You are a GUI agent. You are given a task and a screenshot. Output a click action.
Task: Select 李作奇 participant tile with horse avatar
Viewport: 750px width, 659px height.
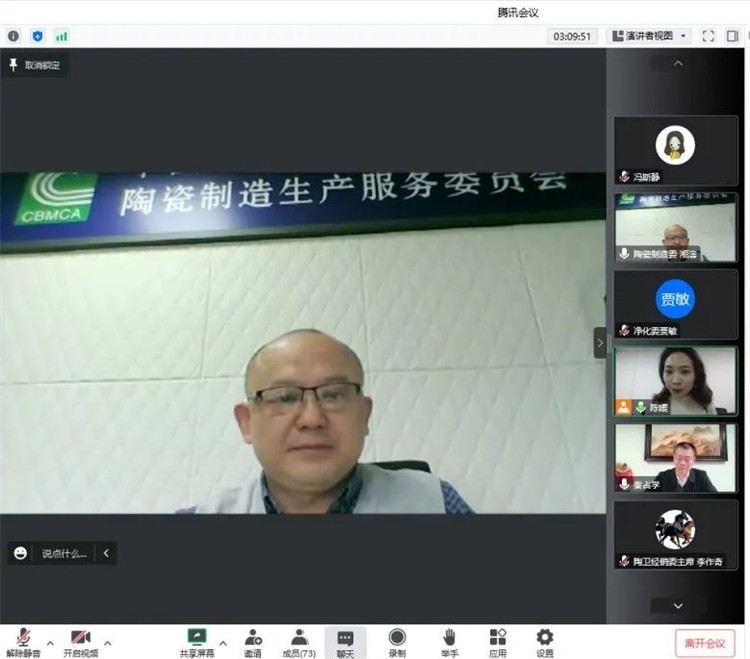[x=675, y=535]
